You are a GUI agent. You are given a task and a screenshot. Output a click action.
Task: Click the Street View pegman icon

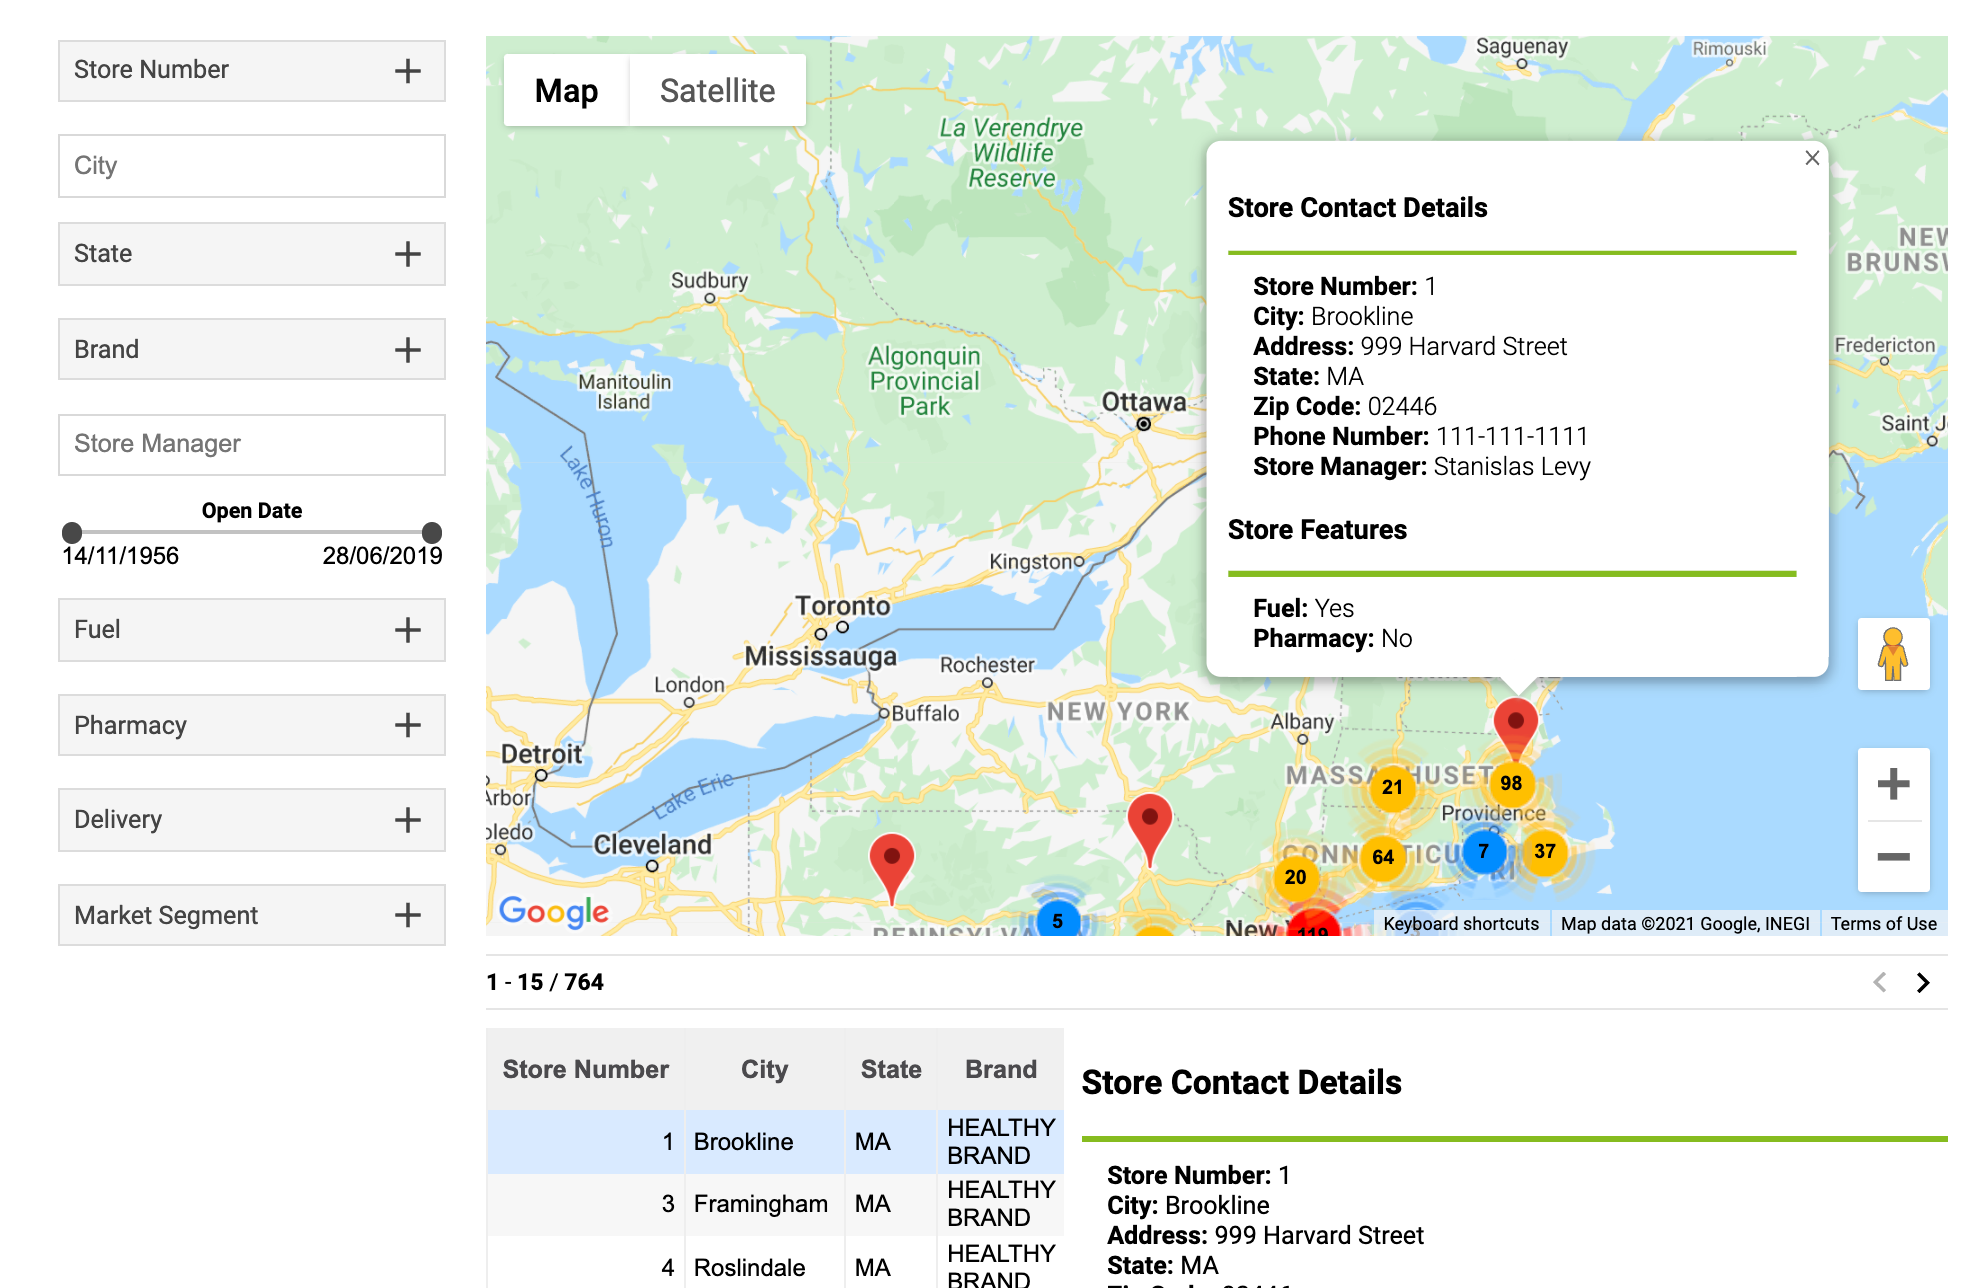pyautogui.click(x=1893, y=654)
